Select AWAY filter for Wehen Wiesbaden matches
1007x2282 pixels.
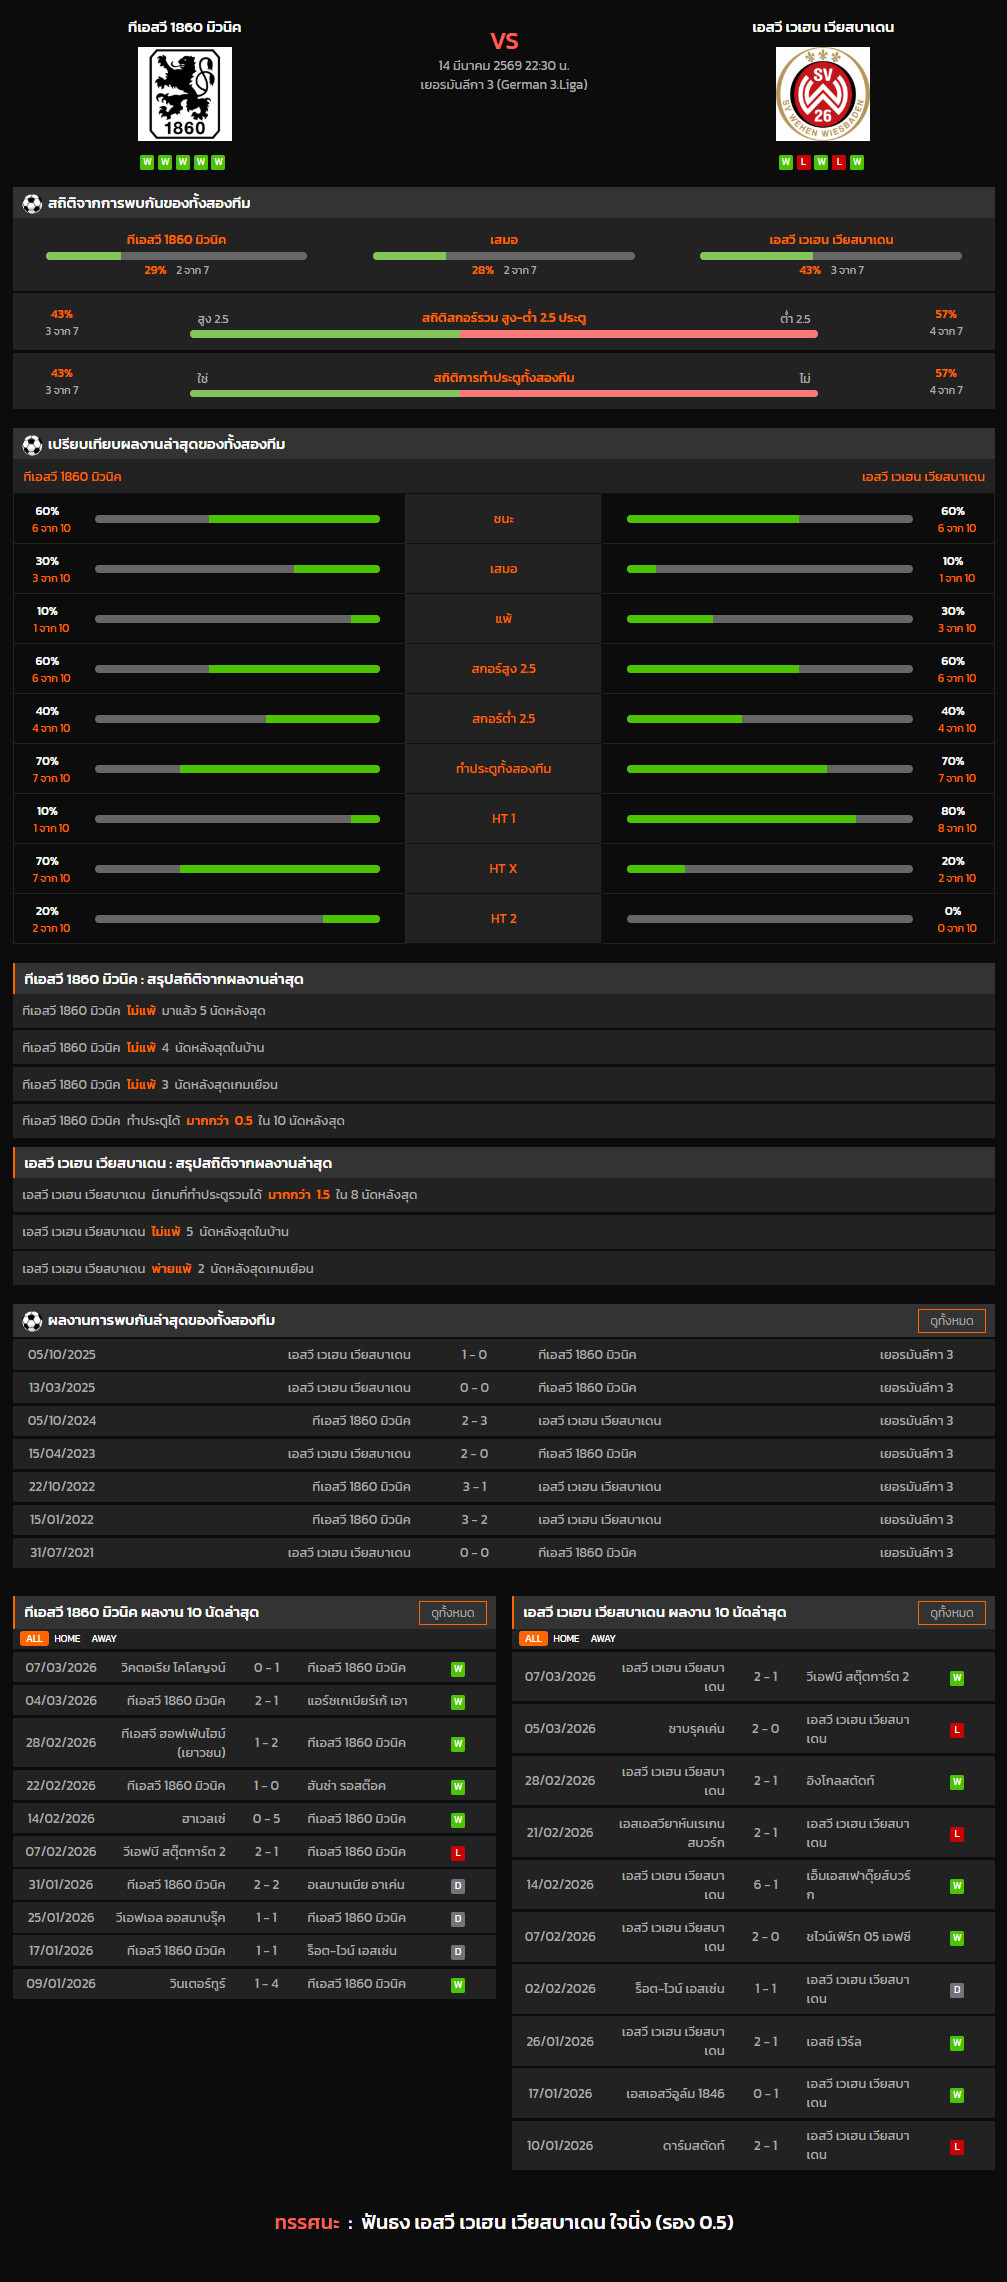[x=603, y=1639]
